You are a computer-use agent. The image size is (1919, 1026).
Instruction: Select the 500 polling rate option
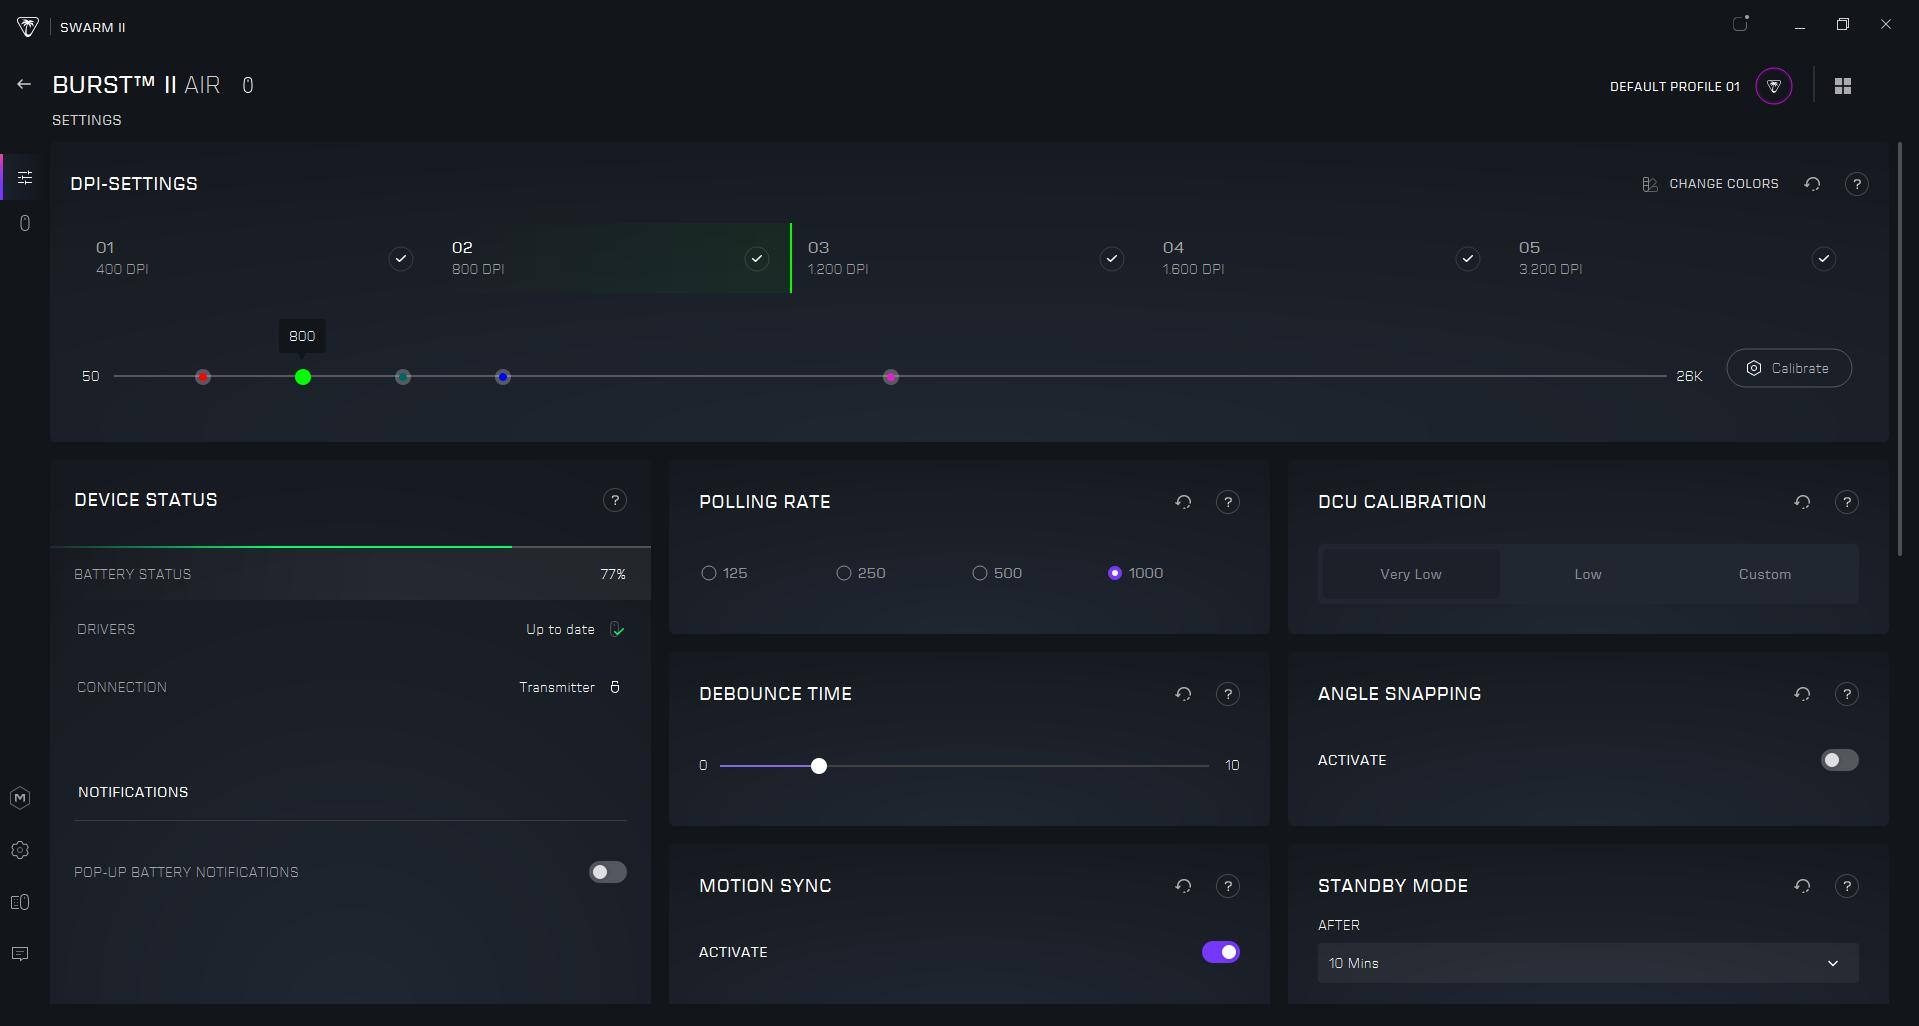(x=980, y=573)
